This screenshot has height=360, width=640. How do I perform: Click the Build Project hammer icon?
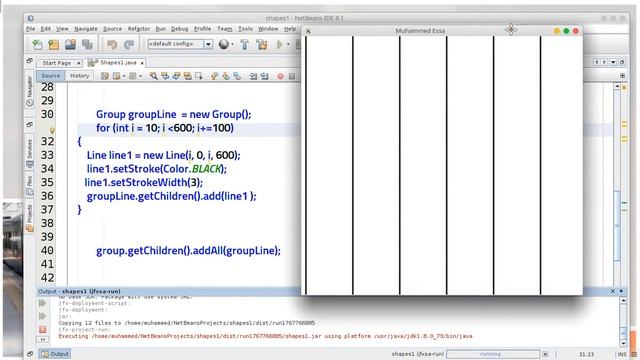point(244,44)
